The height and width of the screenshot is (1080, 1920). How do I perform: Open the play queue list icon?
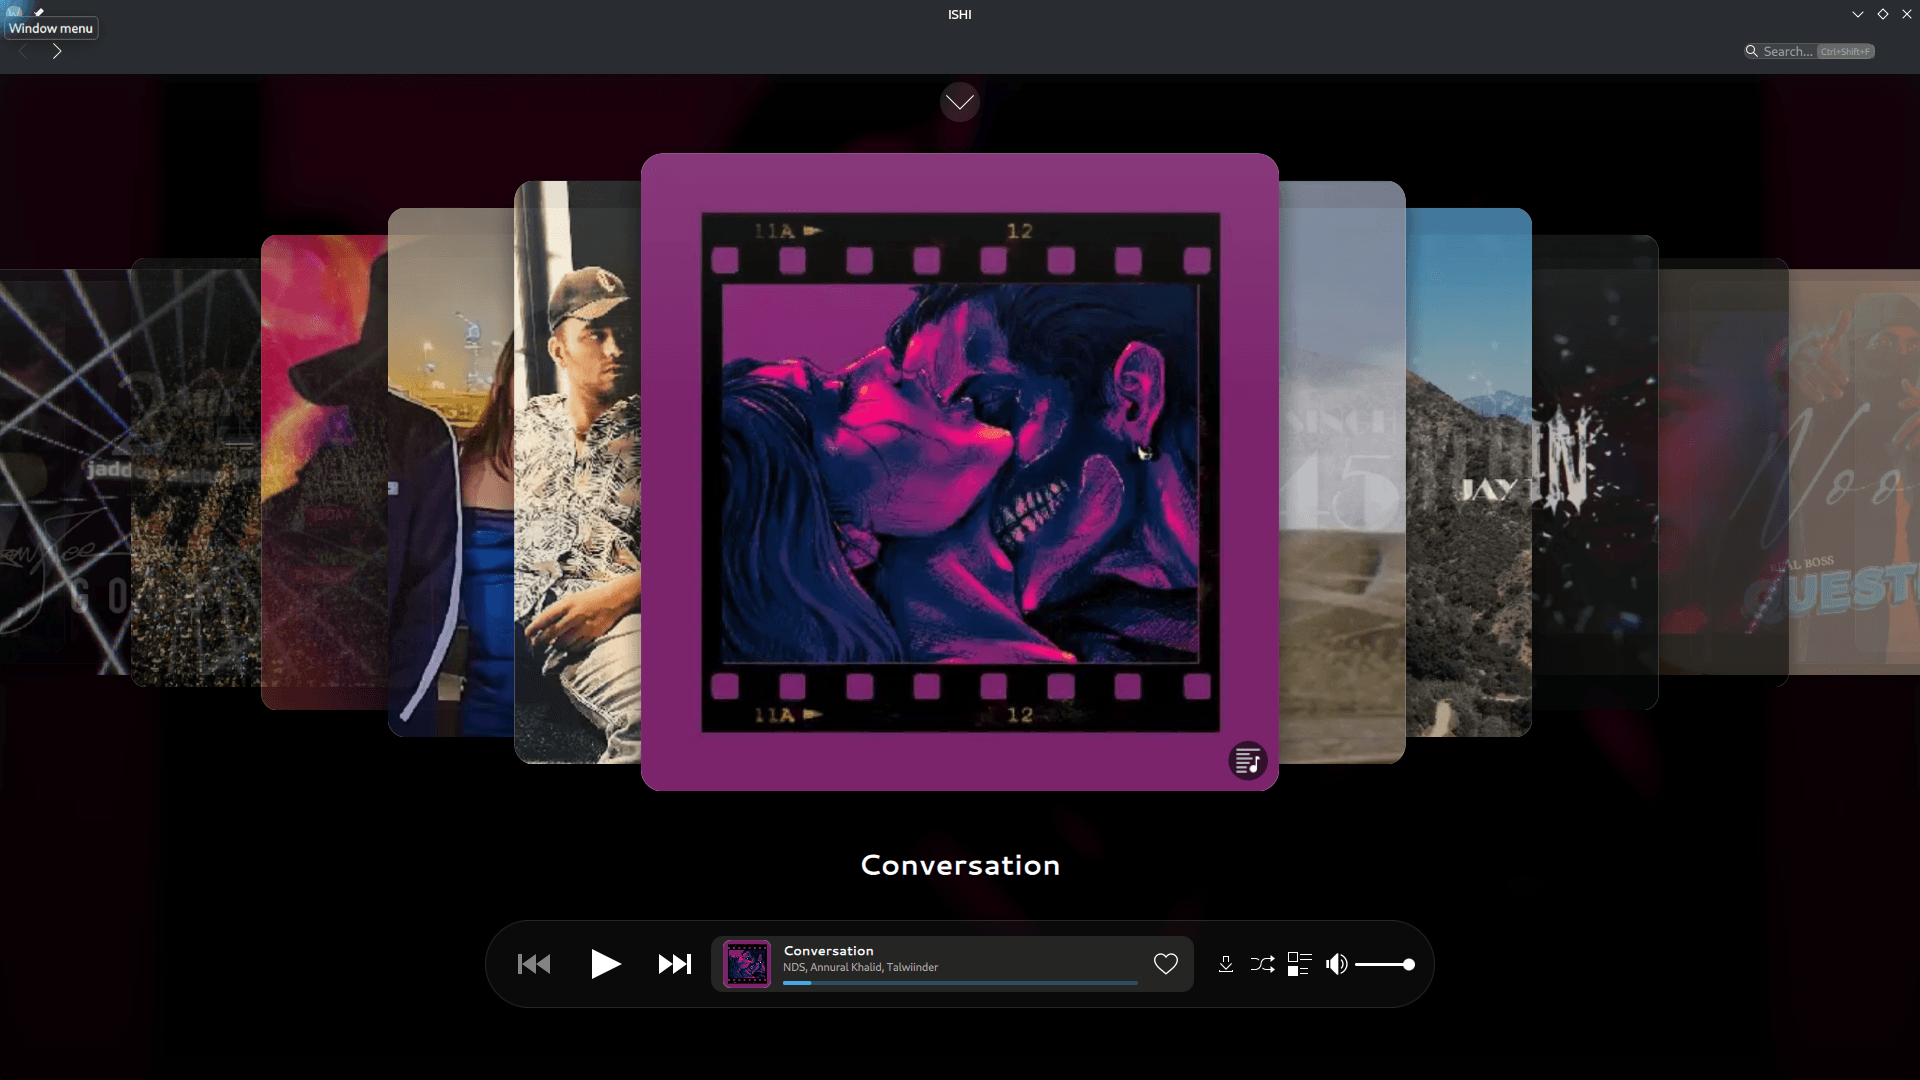coord(1299,964)
